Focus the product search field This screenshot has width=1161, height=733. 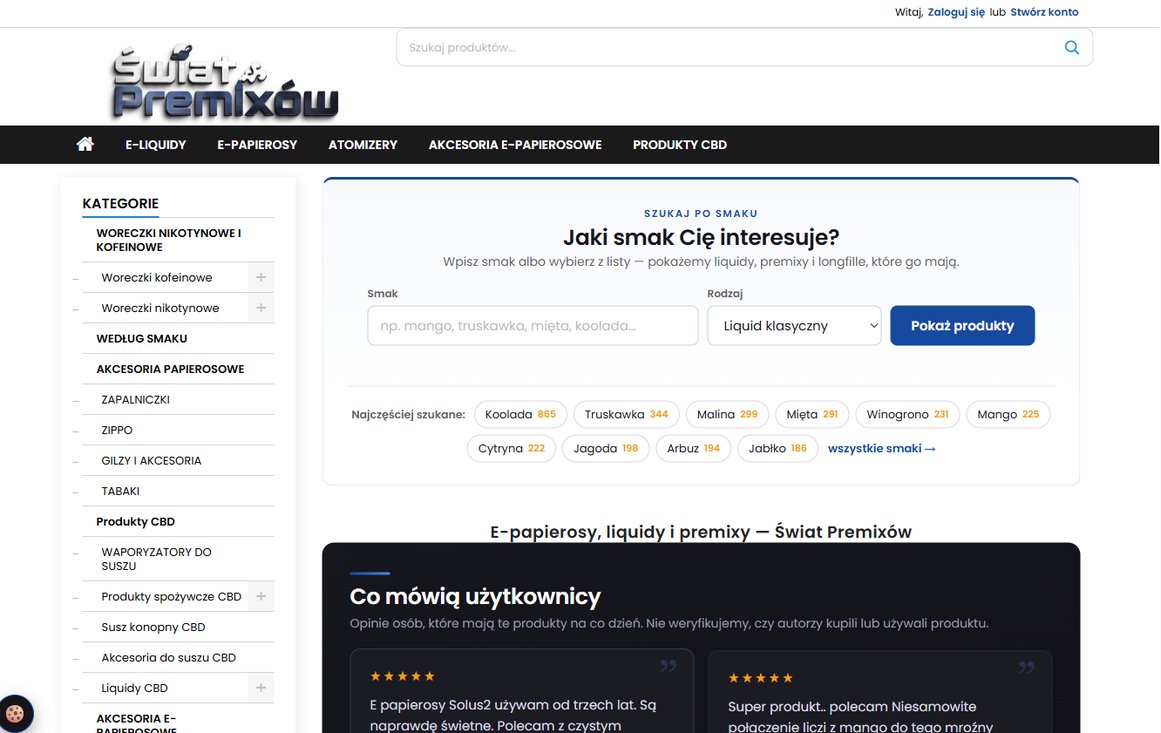(x=744, y=47)
